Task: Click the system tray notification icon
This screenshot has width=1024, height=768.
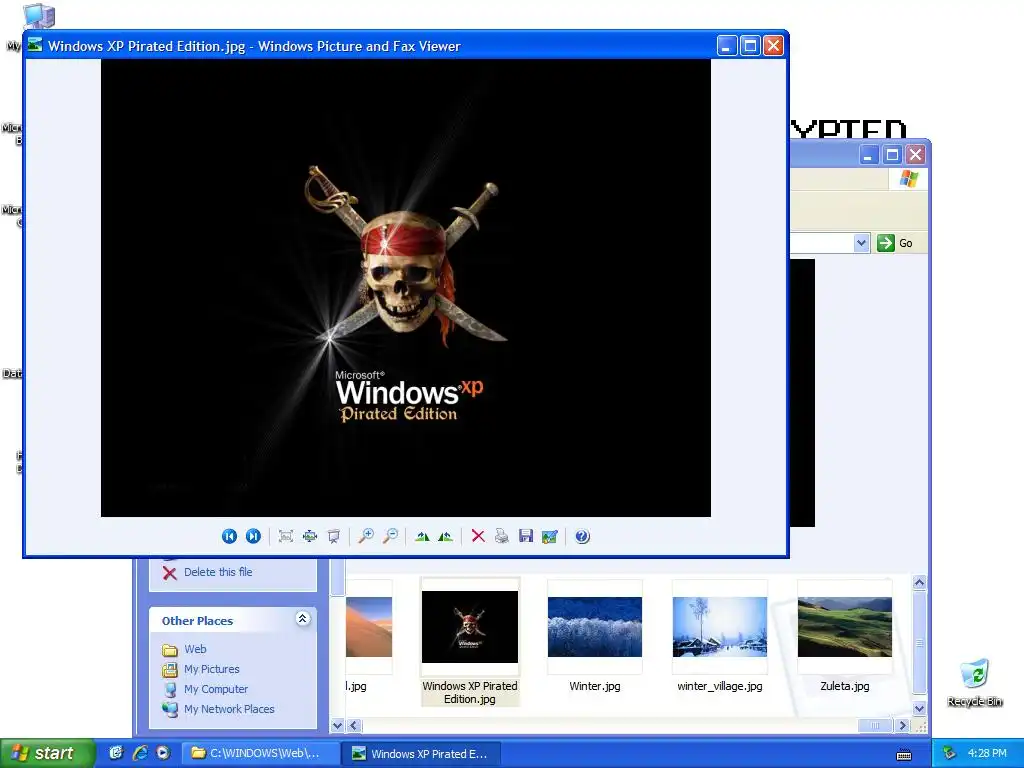Action: [949, 753]
